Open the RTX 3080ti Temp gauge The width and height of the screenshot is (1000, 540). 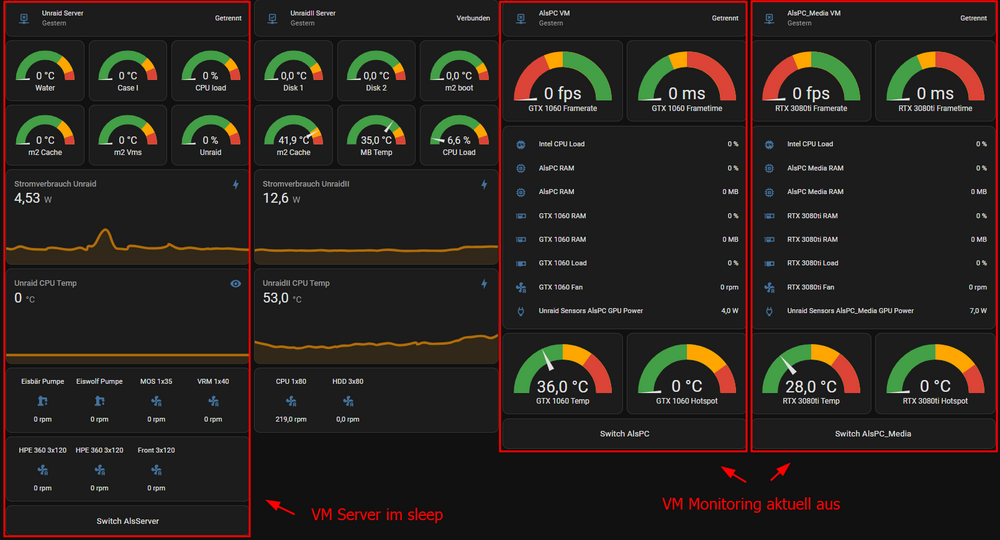point(811,374)
